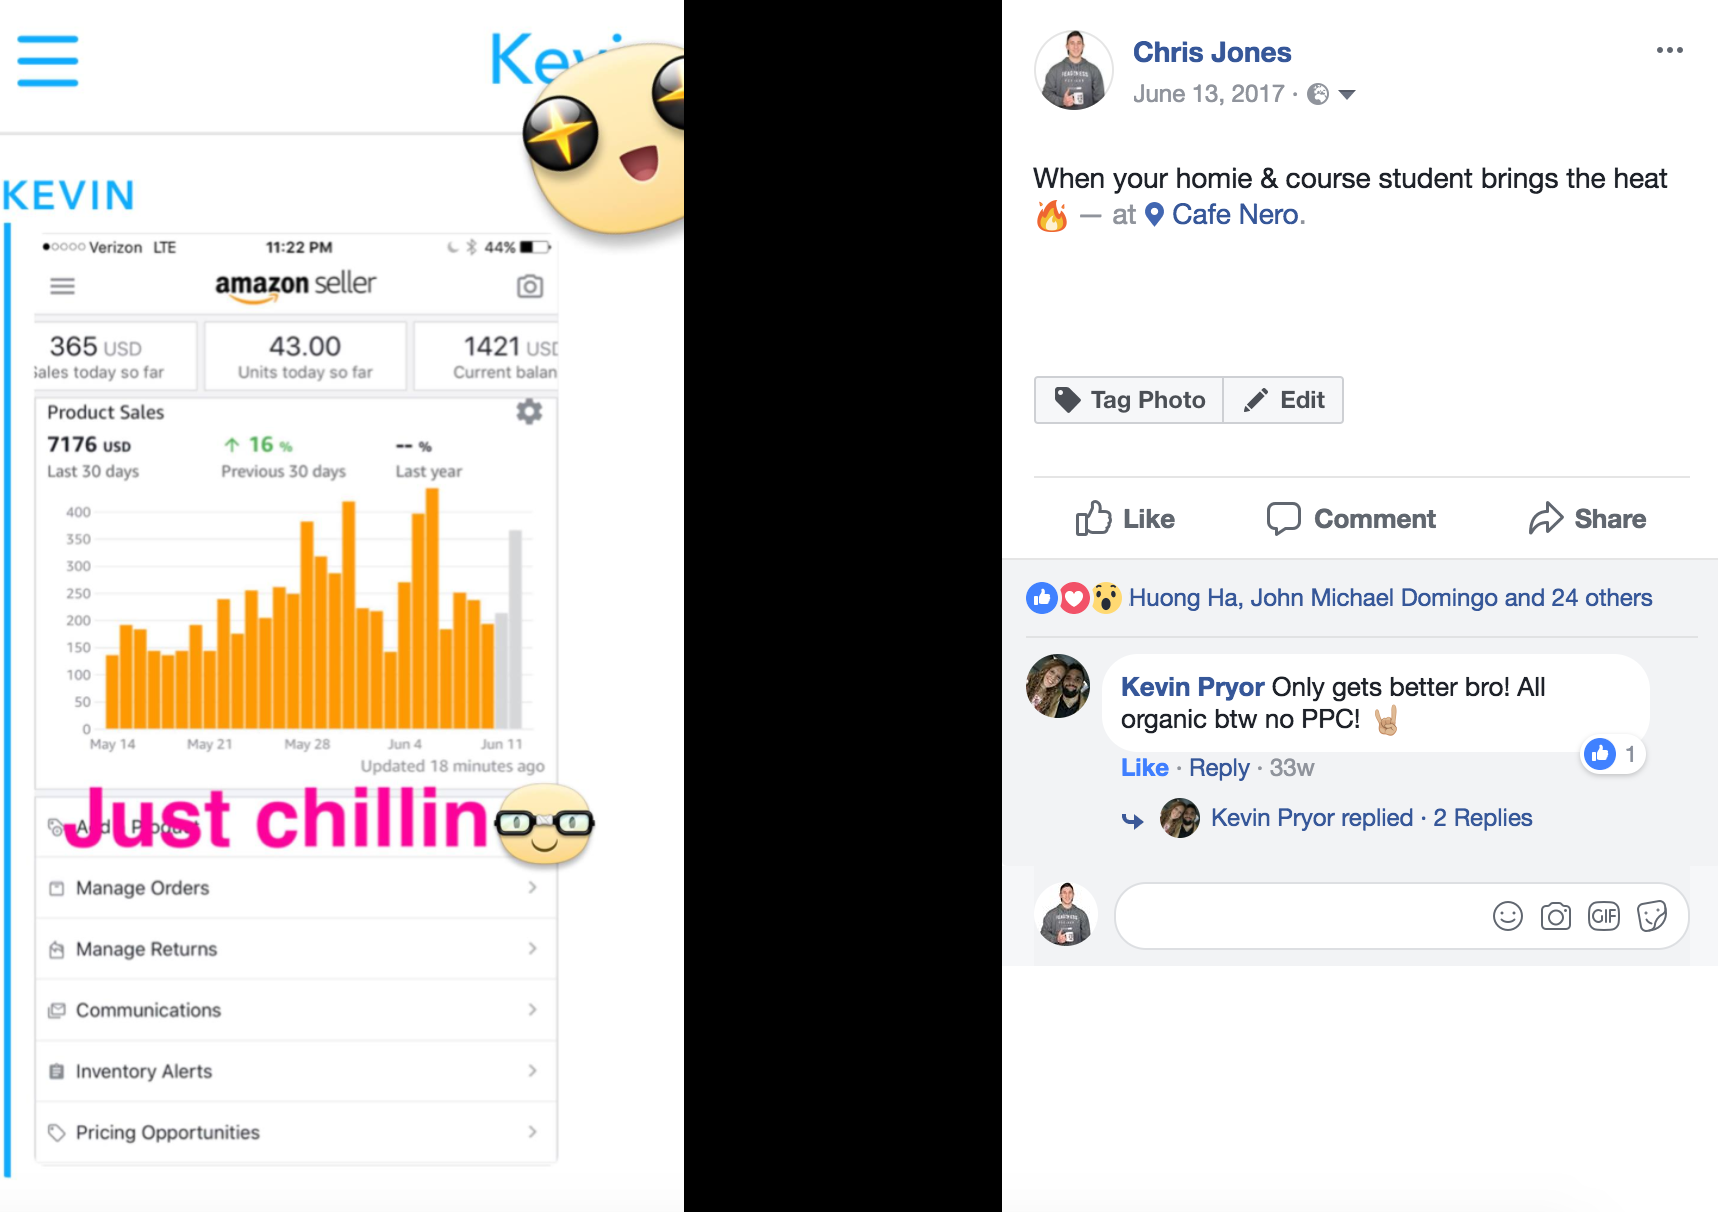1718x1212 pixels.
Task: Open Product Sales settings gear
Action: click(x=529, y=411)
